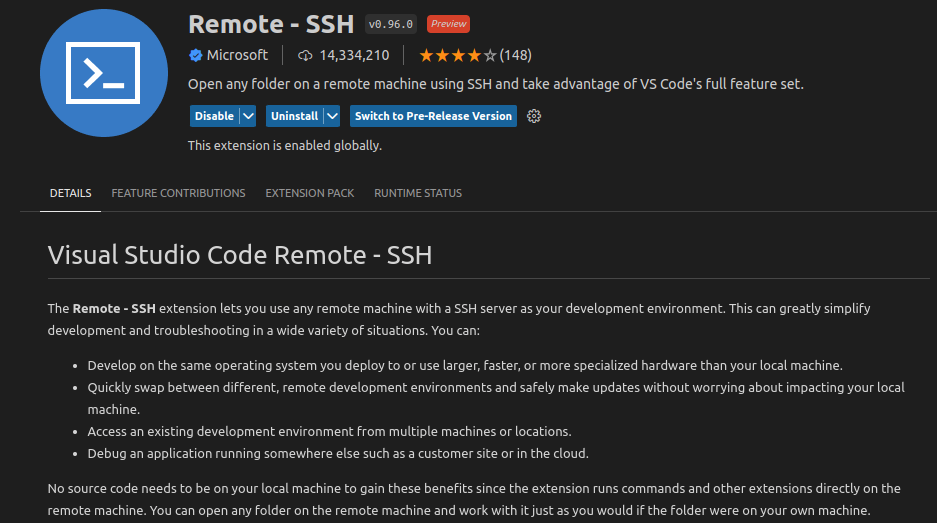Viewport: 937px width, 523px height.
Task: Click the 14,334,210 install count
Action: (354, 56)
